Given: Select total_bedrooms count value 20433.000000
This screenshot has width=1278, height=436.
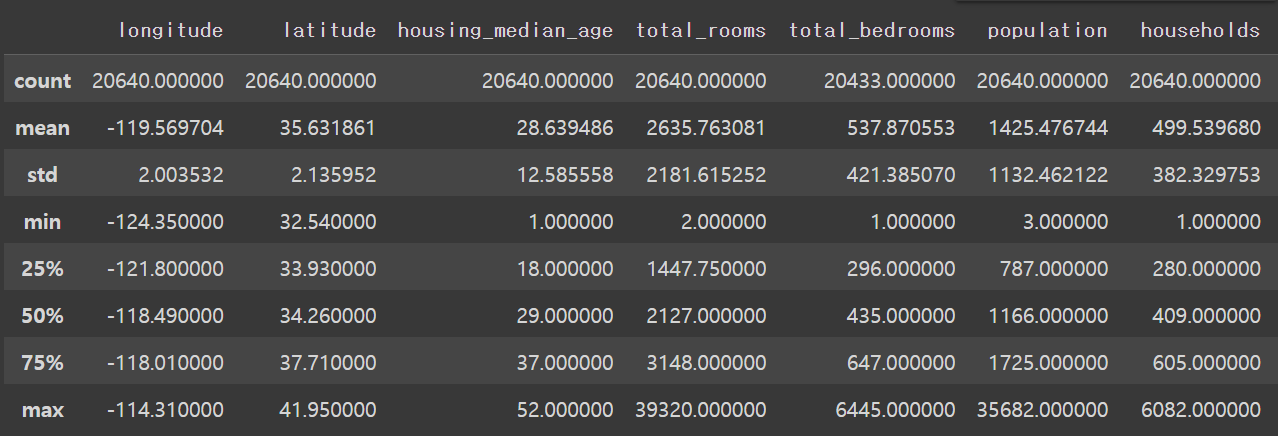Looking at the screenshot, I should (890, 81).
